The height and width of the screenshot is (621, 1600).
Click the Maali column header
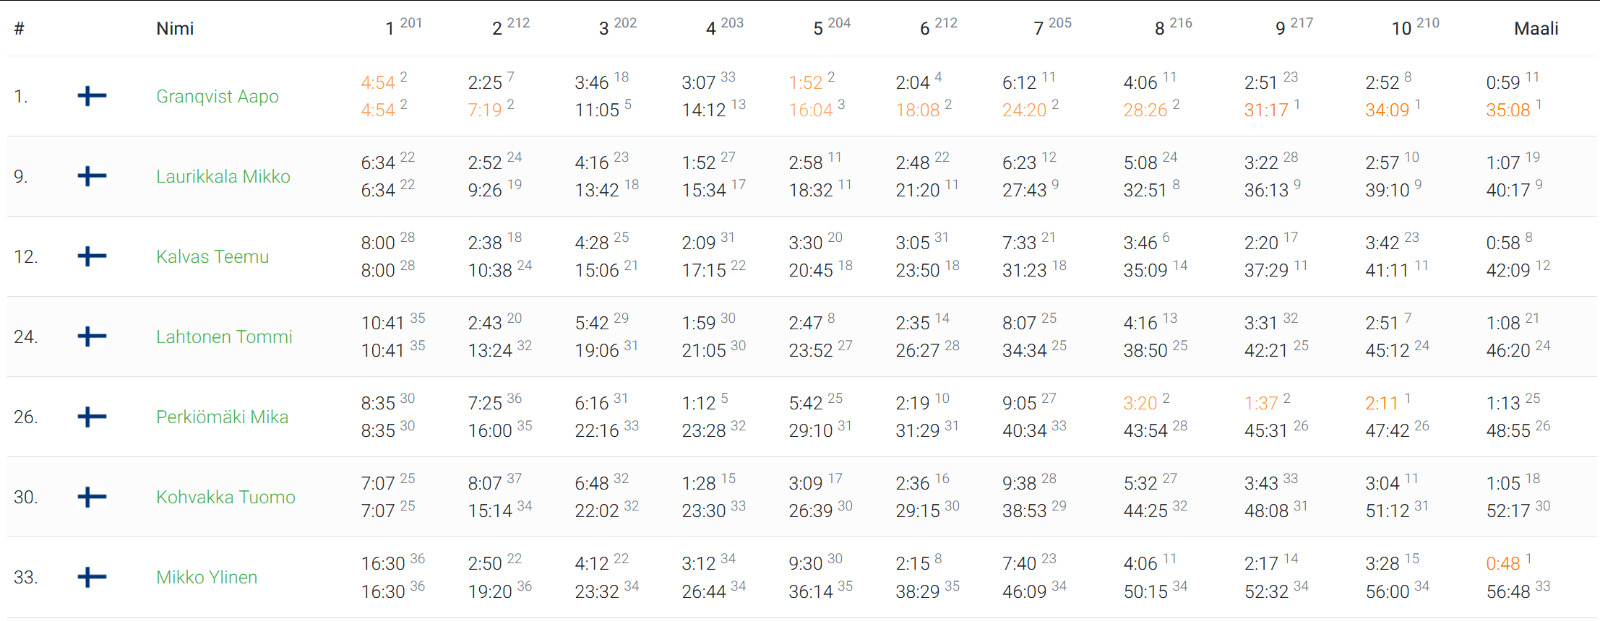click(1536, 28)
